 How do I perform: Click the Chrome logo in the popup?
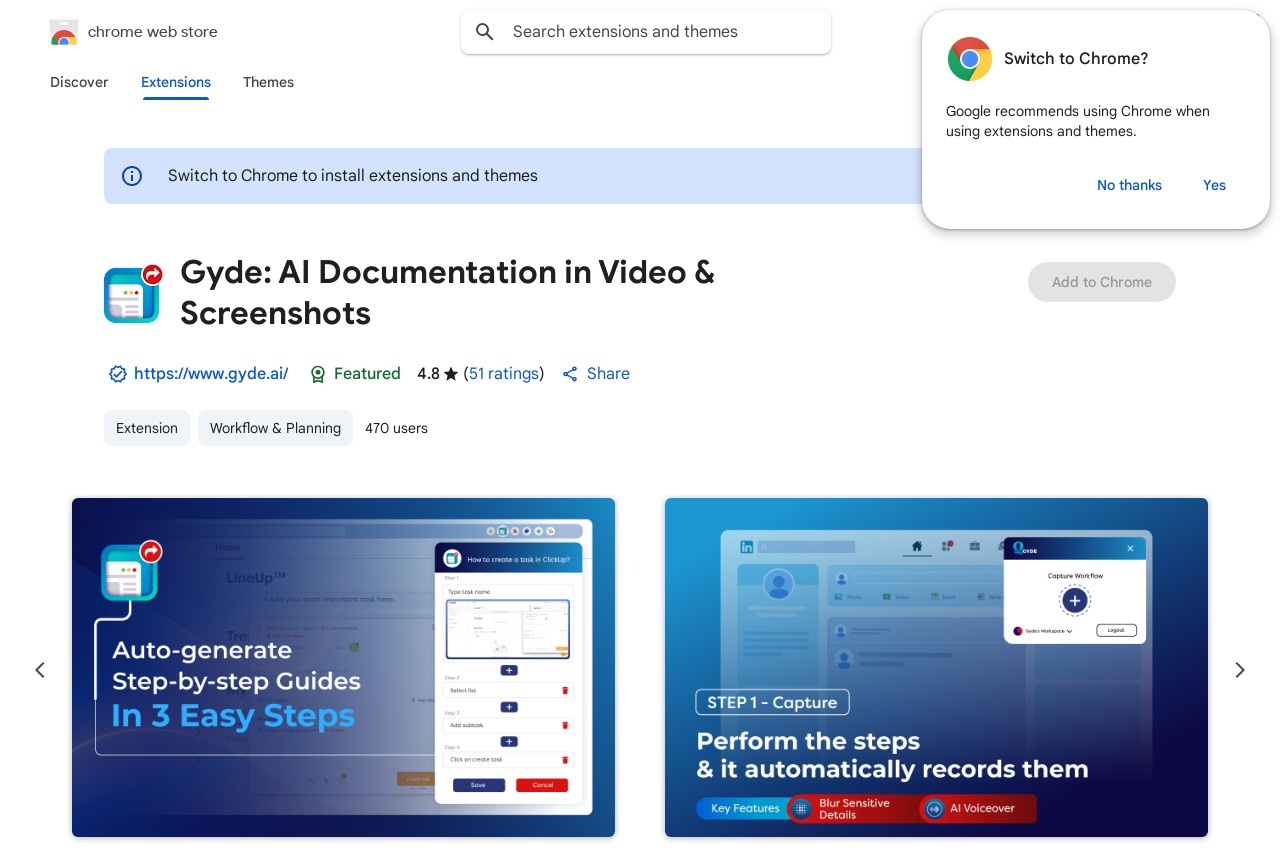click(x=970, y=59)
